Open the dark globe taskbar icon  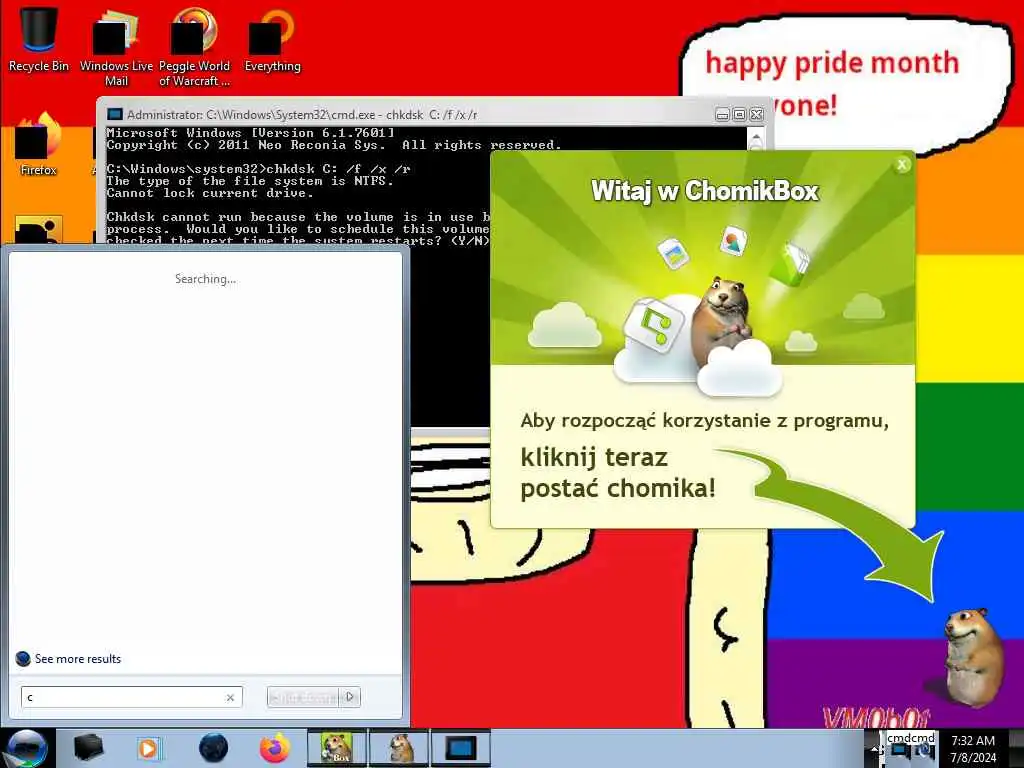(213, 748)
